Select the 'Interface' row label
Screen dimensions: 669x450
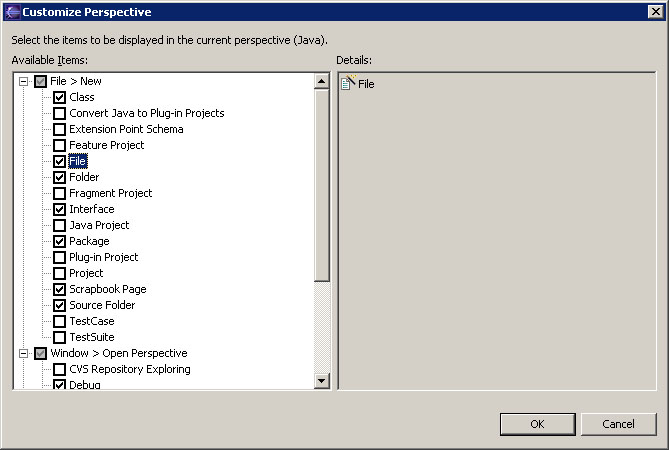pos(92,209)
